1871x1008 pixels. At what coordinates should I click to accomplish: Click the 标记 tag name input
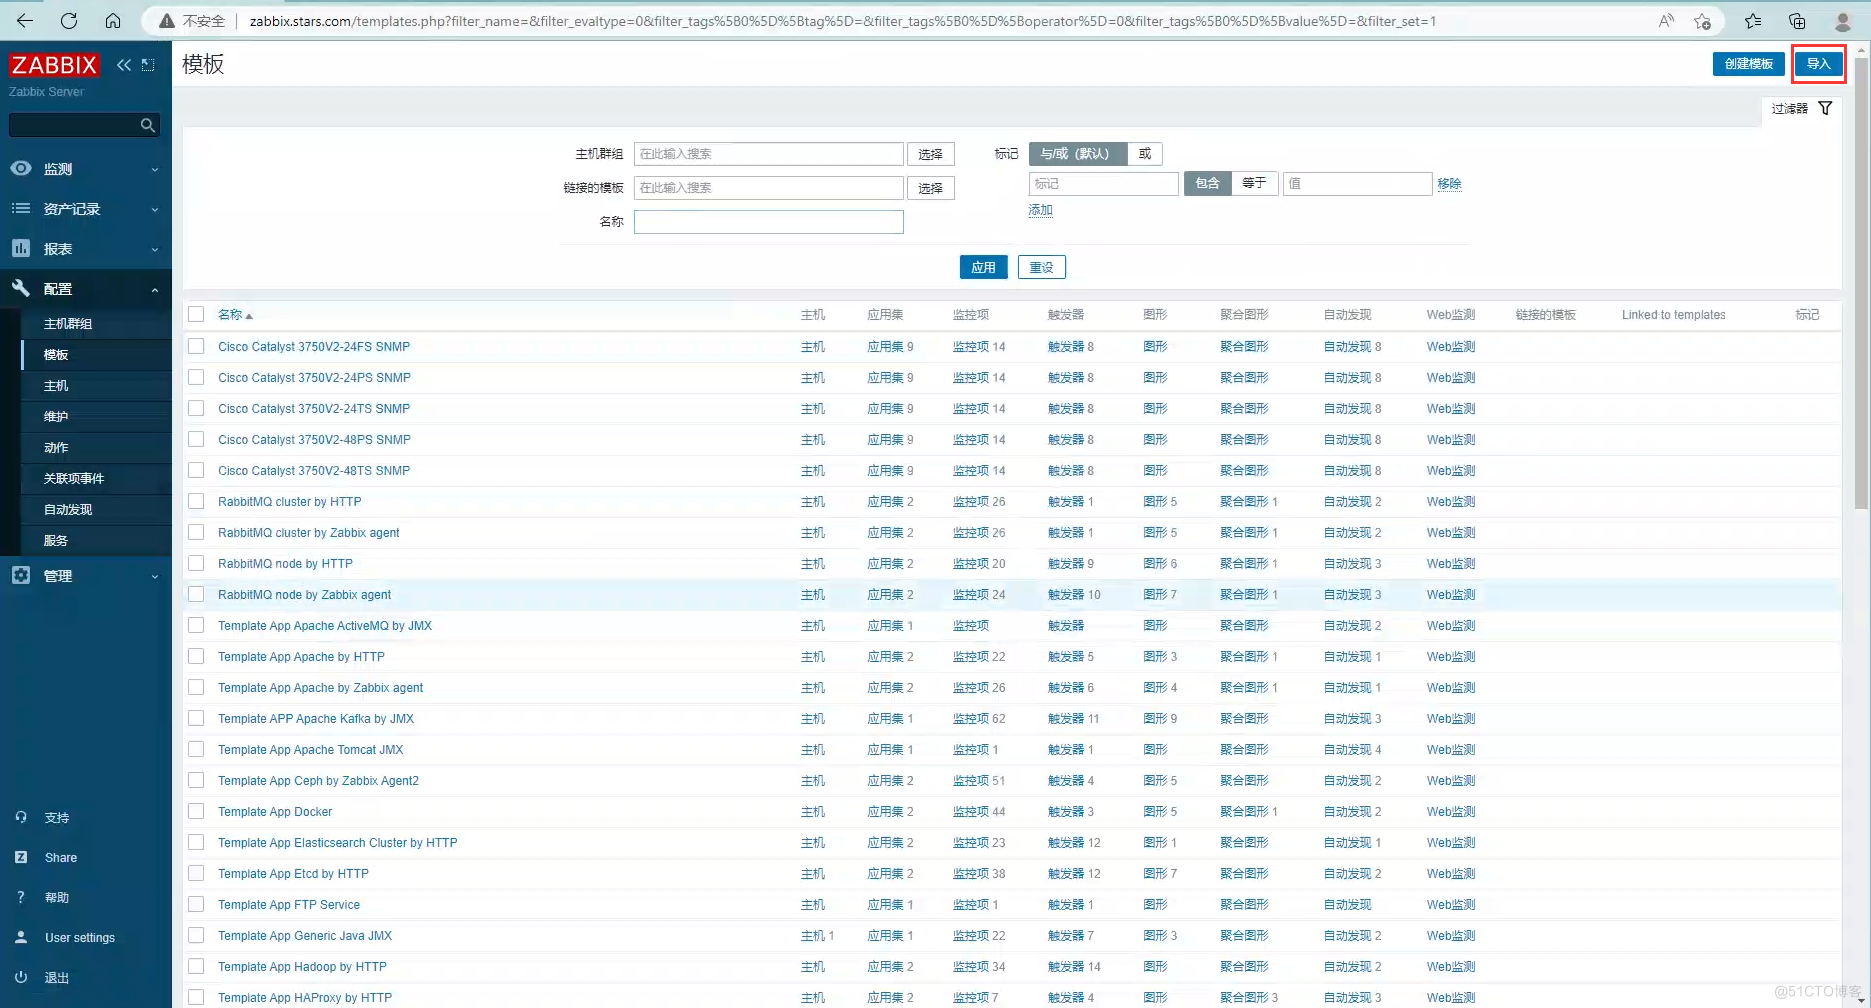[x=1104, y=184]
